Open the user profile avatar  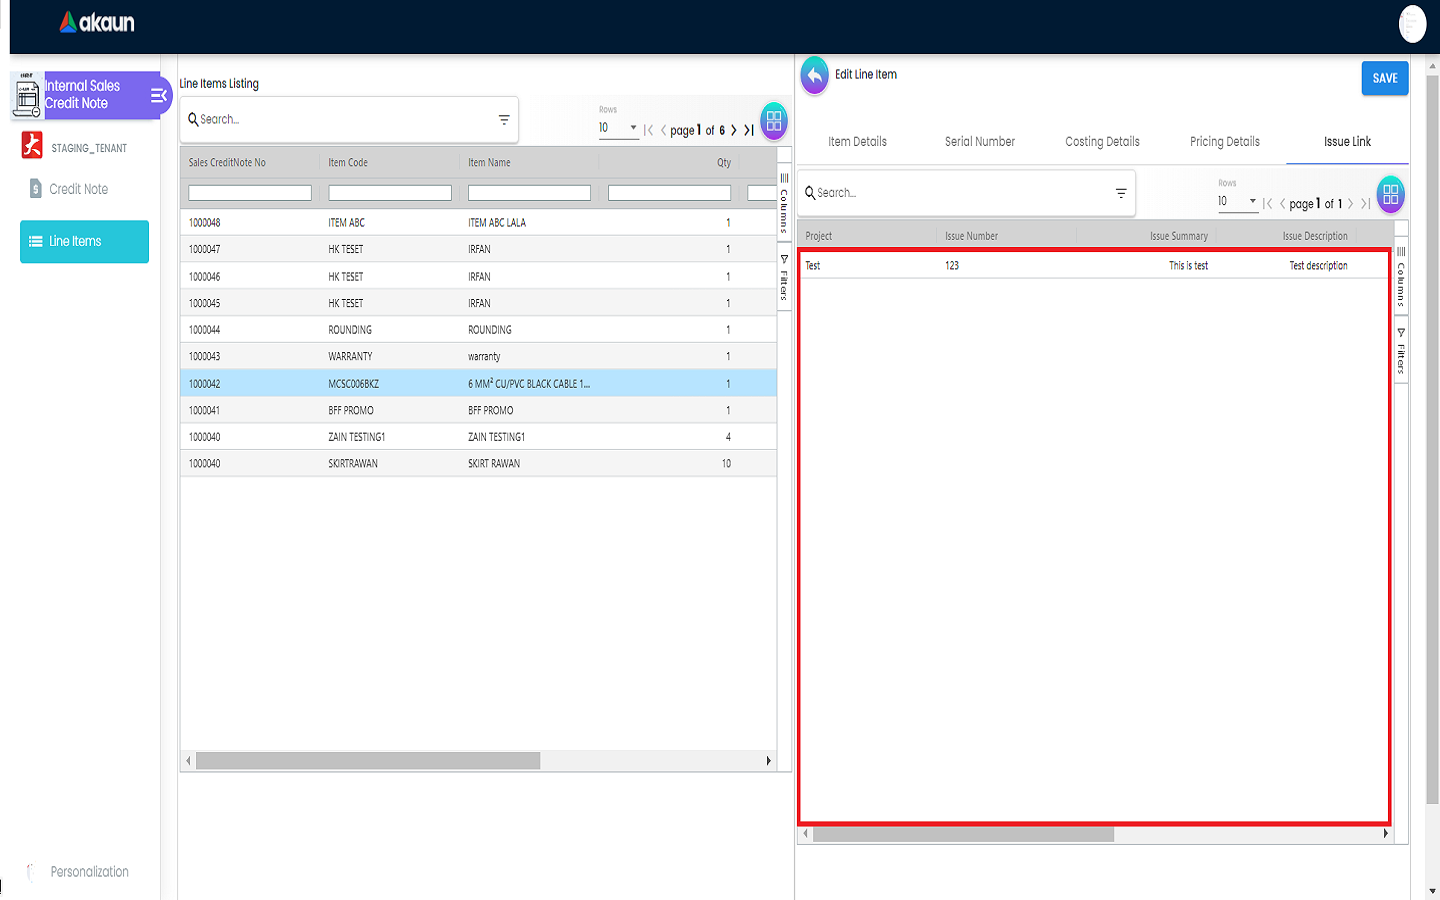[x=1412, y=24]
